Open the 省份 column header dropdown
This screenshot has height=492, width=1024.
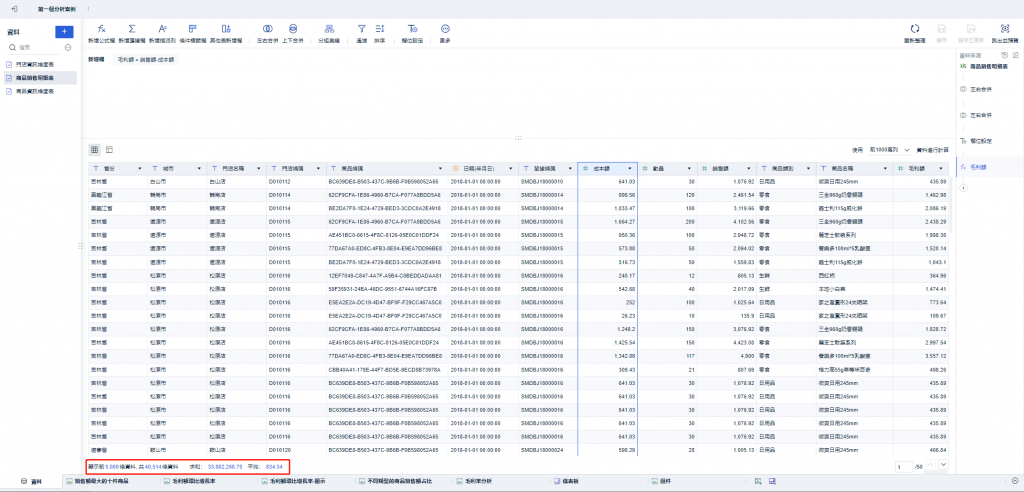(140, 169)
